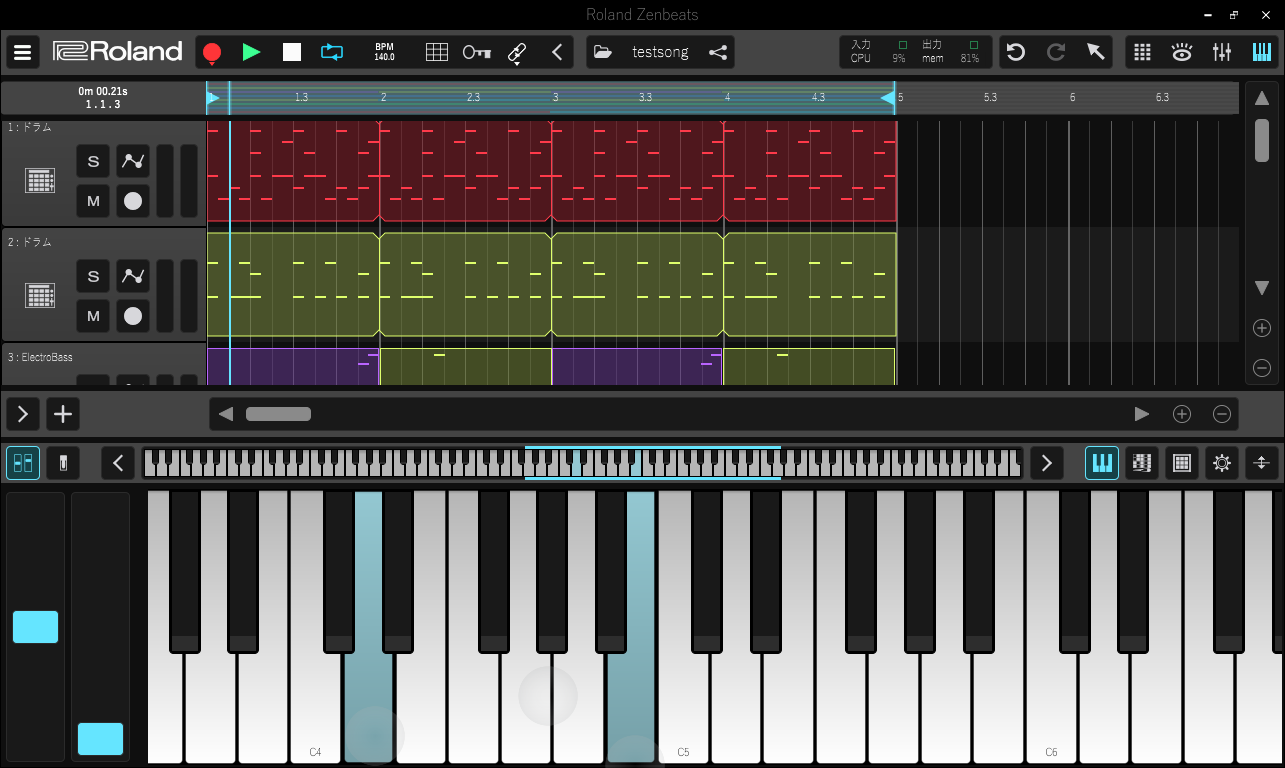Zoom out vertically on tracks
Image resolution: width=1285 pixels, height=768 pixels.
pos(1262,368)
